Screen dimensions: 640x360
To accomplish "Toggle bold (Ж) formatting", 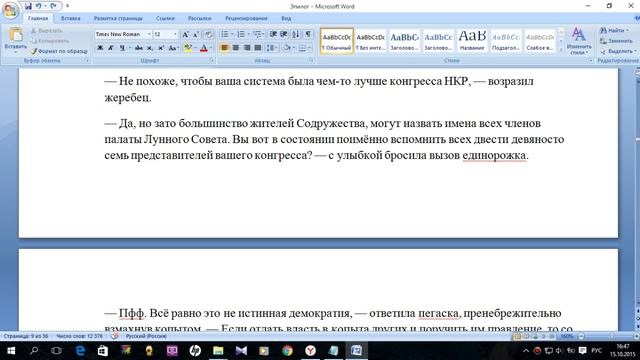I will tap(100, 48).
